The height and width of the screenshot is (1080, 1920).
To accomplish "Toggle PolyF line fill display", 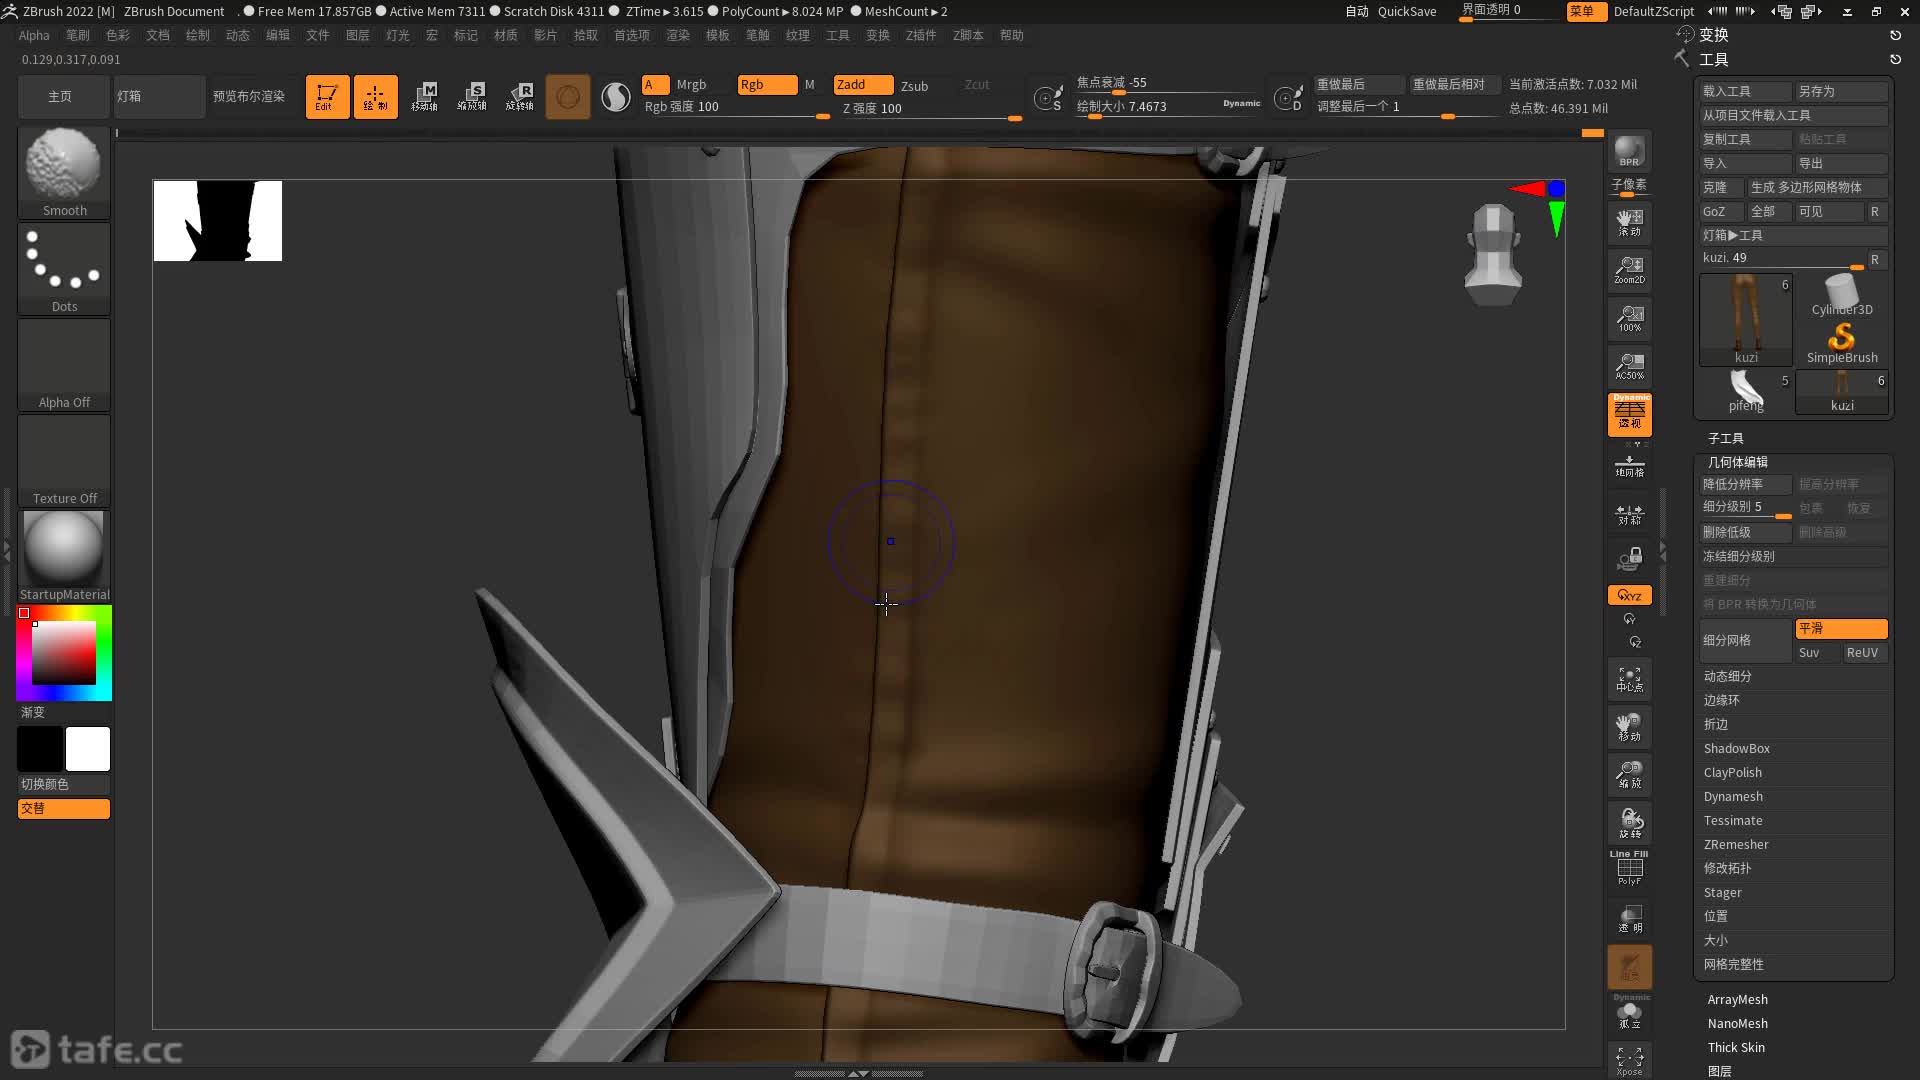I will click(1629, 868).
